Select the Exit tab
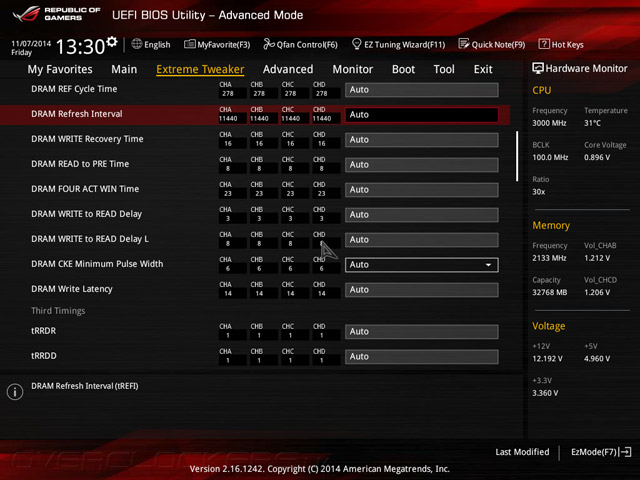Screen dimensions: 640x480 pyautogui.click(x=483, y=69)
